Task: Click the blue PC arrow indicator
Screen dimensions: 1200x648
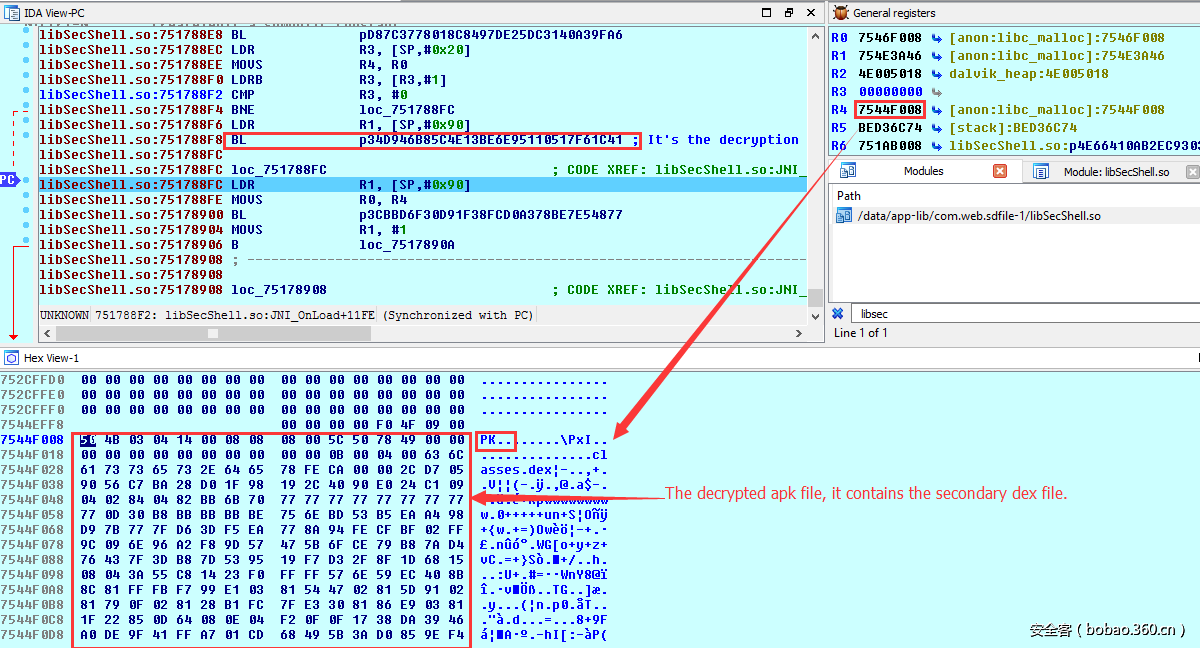Action: coord(9,180)
